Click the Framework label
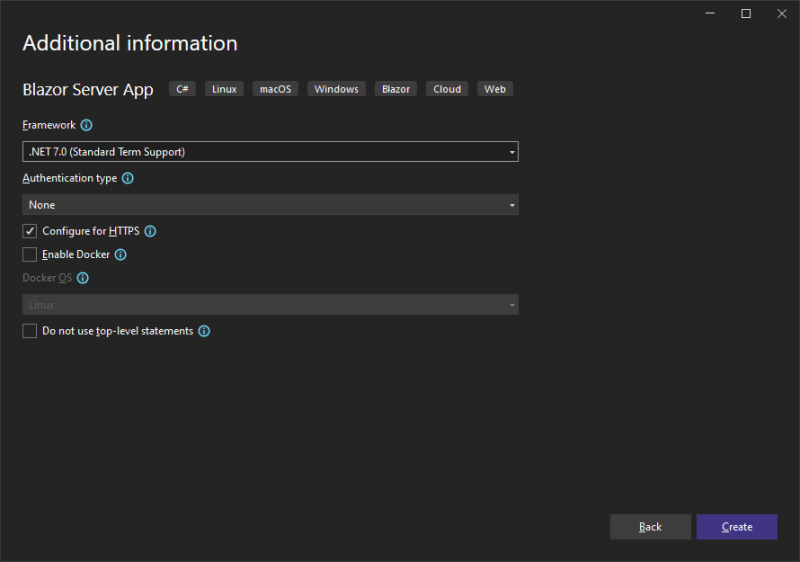This screenshot has height=562, width=800. tap(49, 125)
